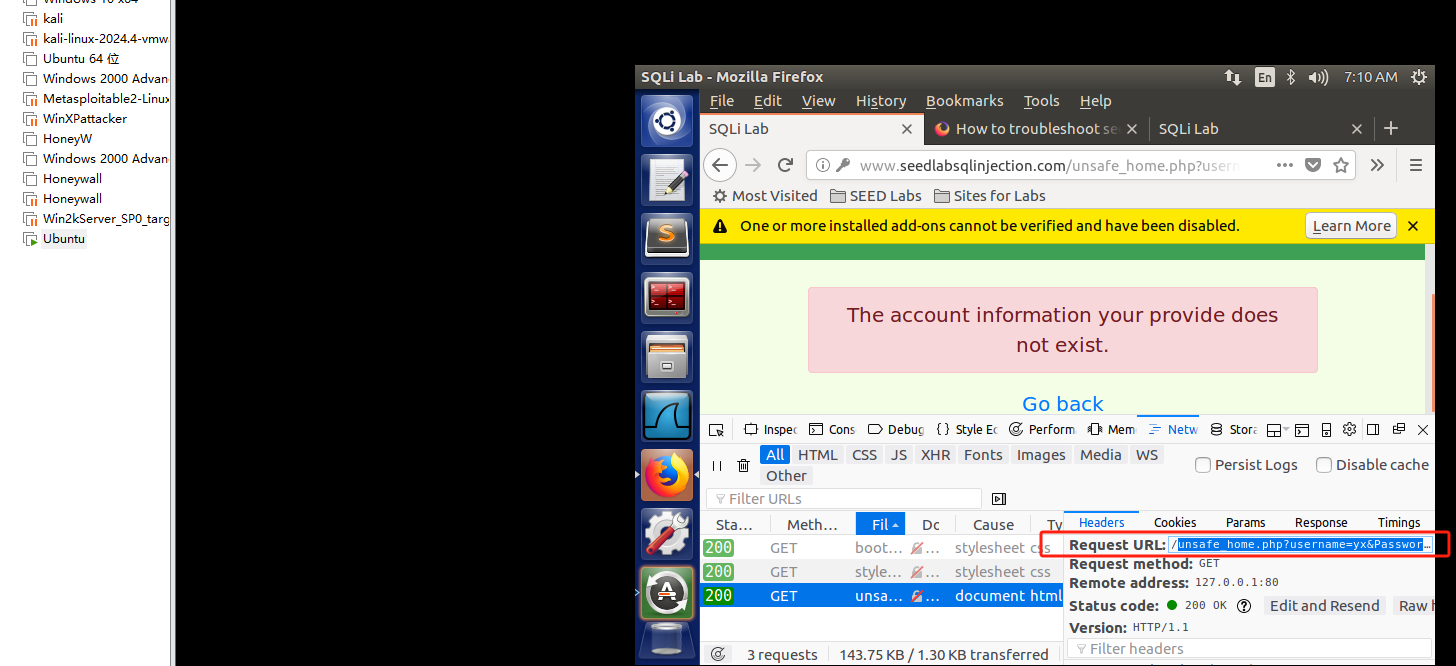1456x666 pixels.
Task: Open keyboard language En indicator
Action: click(1265, 77)
